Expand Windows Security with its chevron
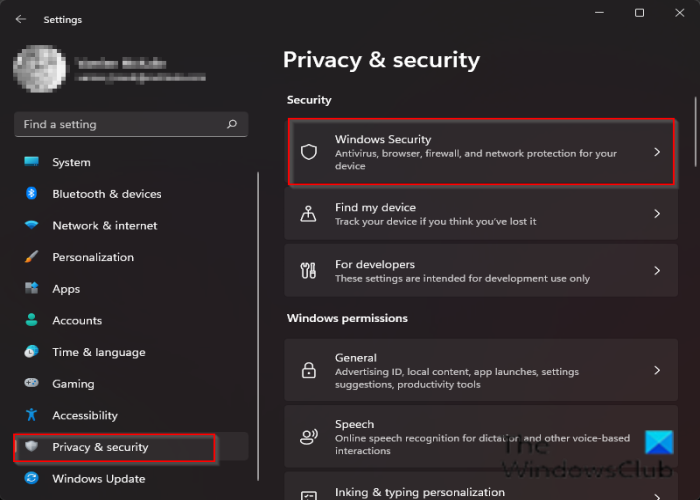This screenshot has height=500, width=700. pyautogui.click(x=657, y=153)
